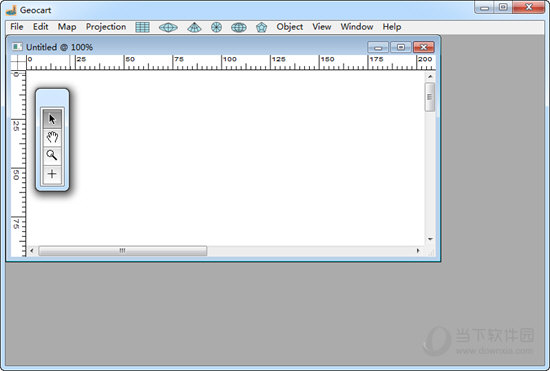The height and width of the screenshot is (371, 550).
Task: Click the vertical scrollbar down arrow
Action: coord(430,239)
